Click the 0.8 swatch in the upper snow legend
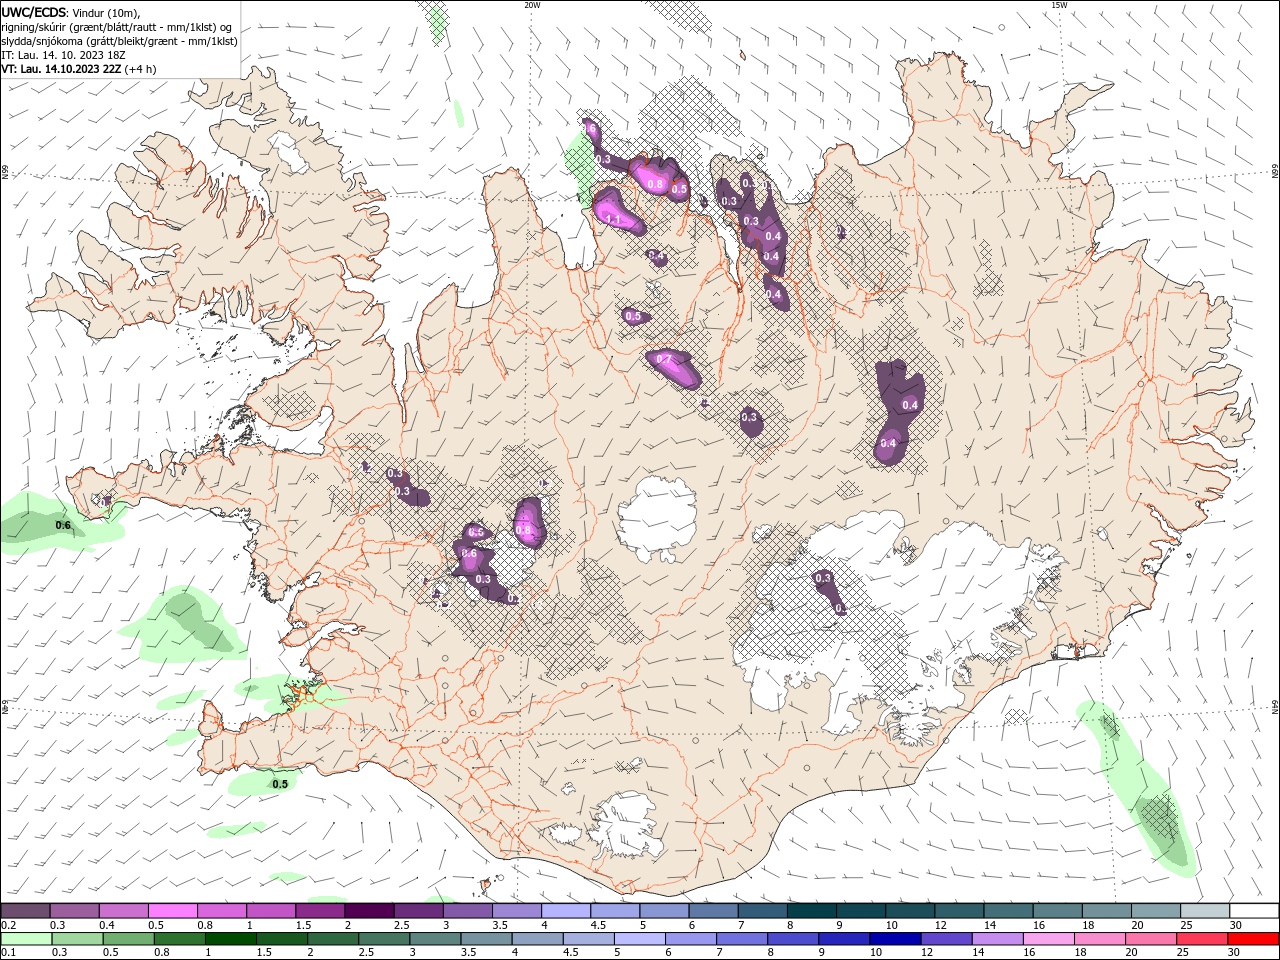The width and height of the screenshot is (1280, 960). (x=221, y=911)
